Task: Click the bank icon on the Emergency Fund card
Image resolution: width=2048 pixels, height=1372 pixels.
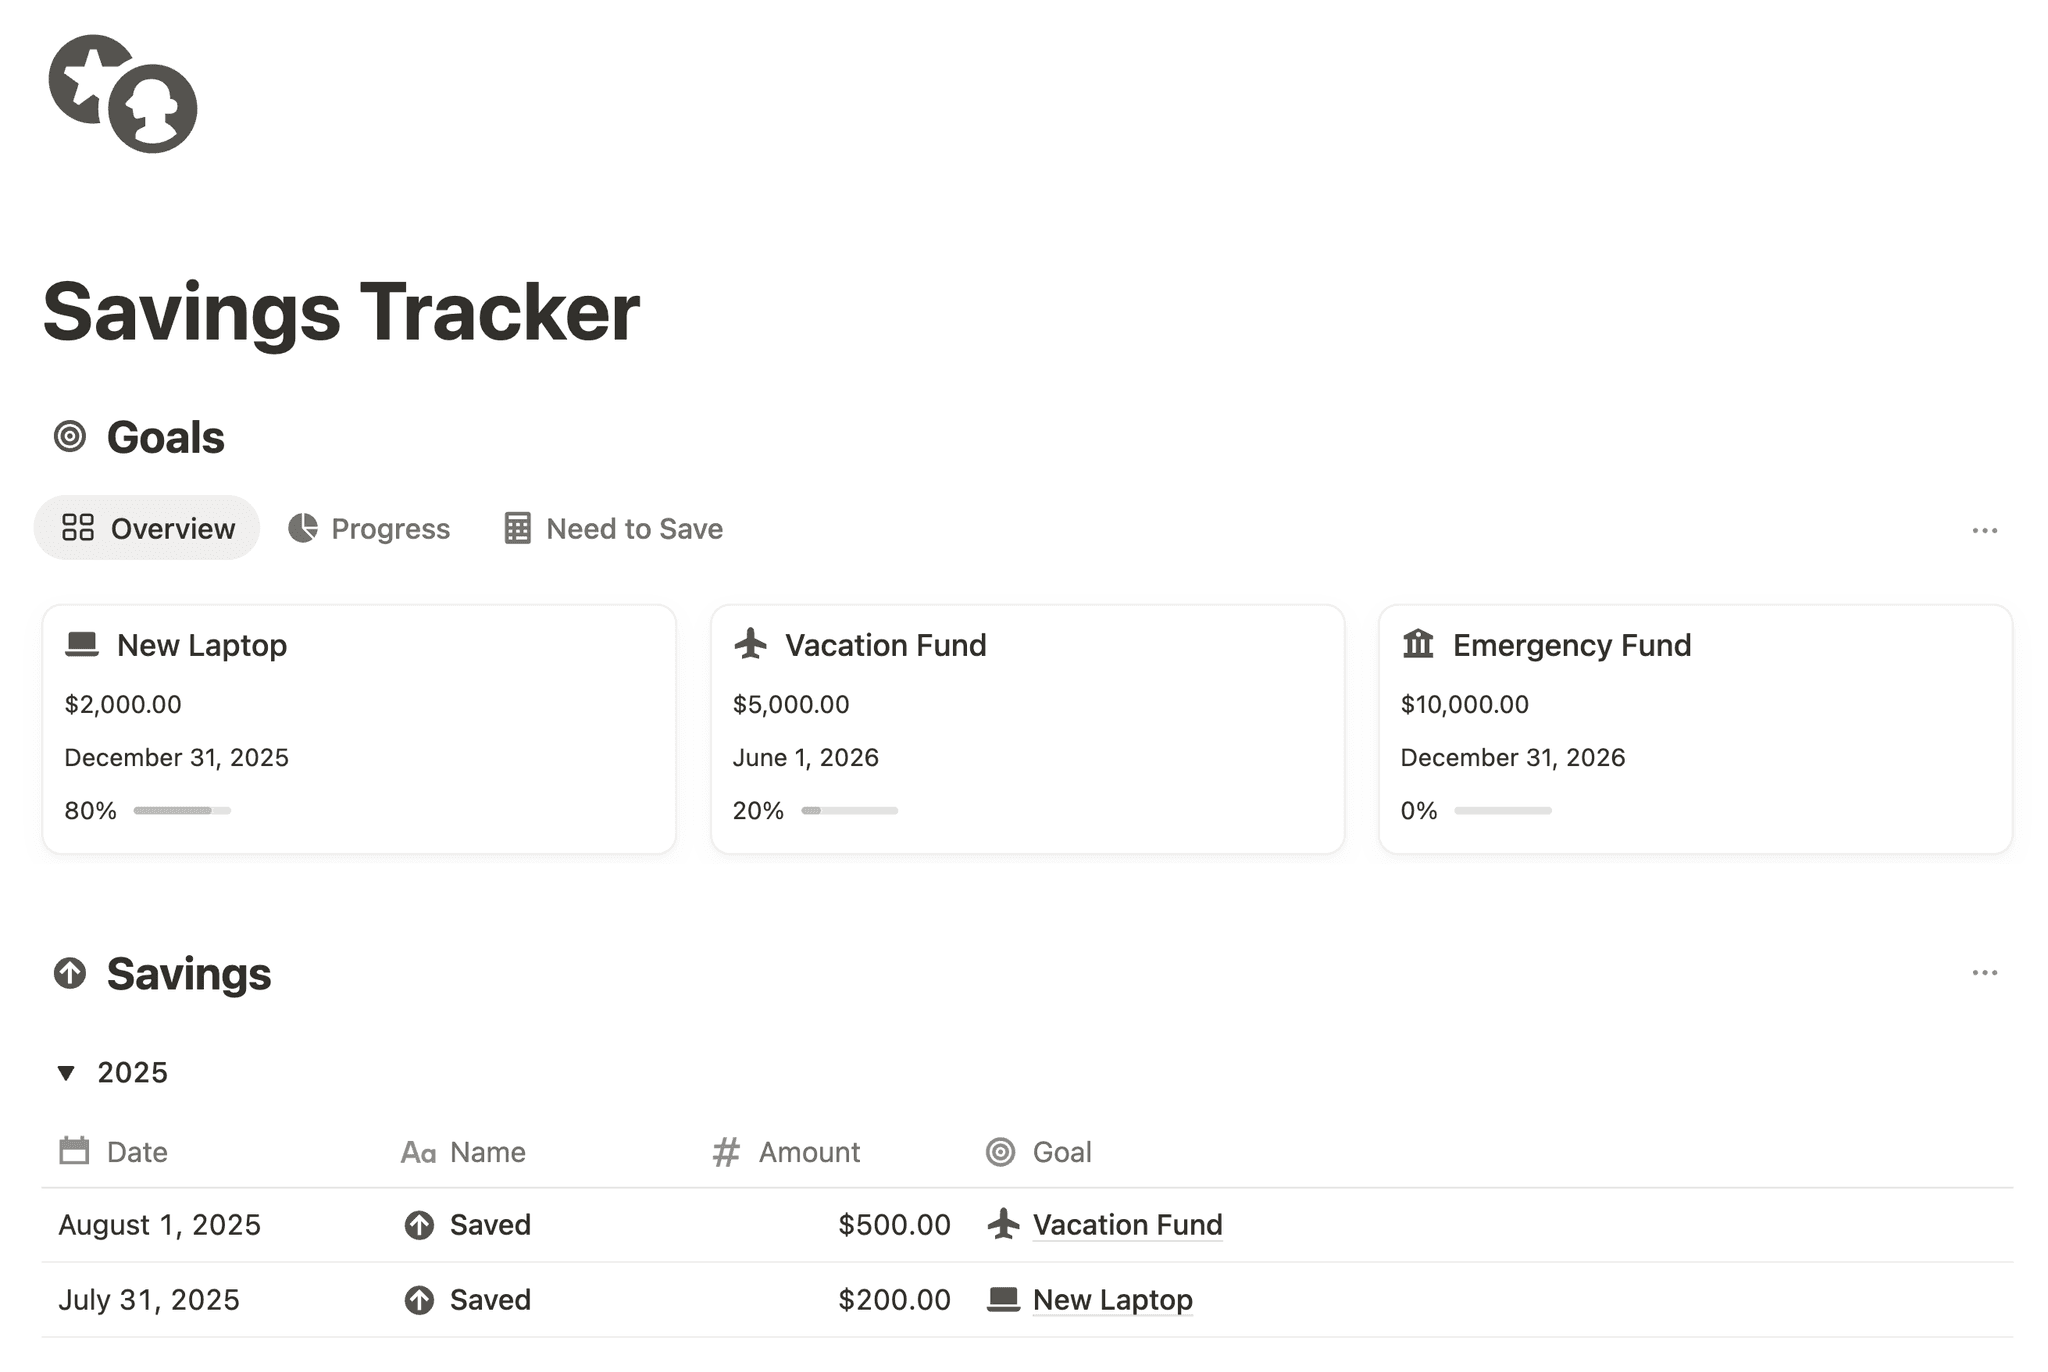Action: pyautogui.click(x=1416, y=645)
